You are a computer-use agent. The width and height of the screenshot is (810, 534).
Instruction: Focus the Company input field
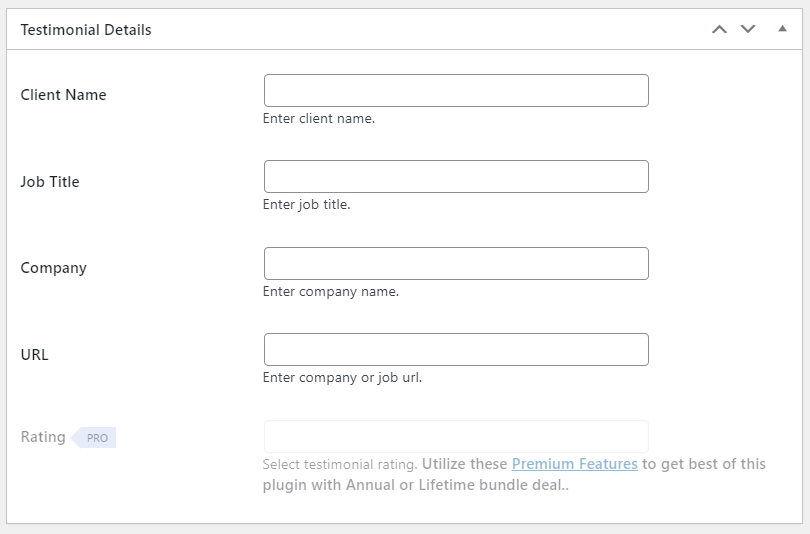(x=456, y=263)
